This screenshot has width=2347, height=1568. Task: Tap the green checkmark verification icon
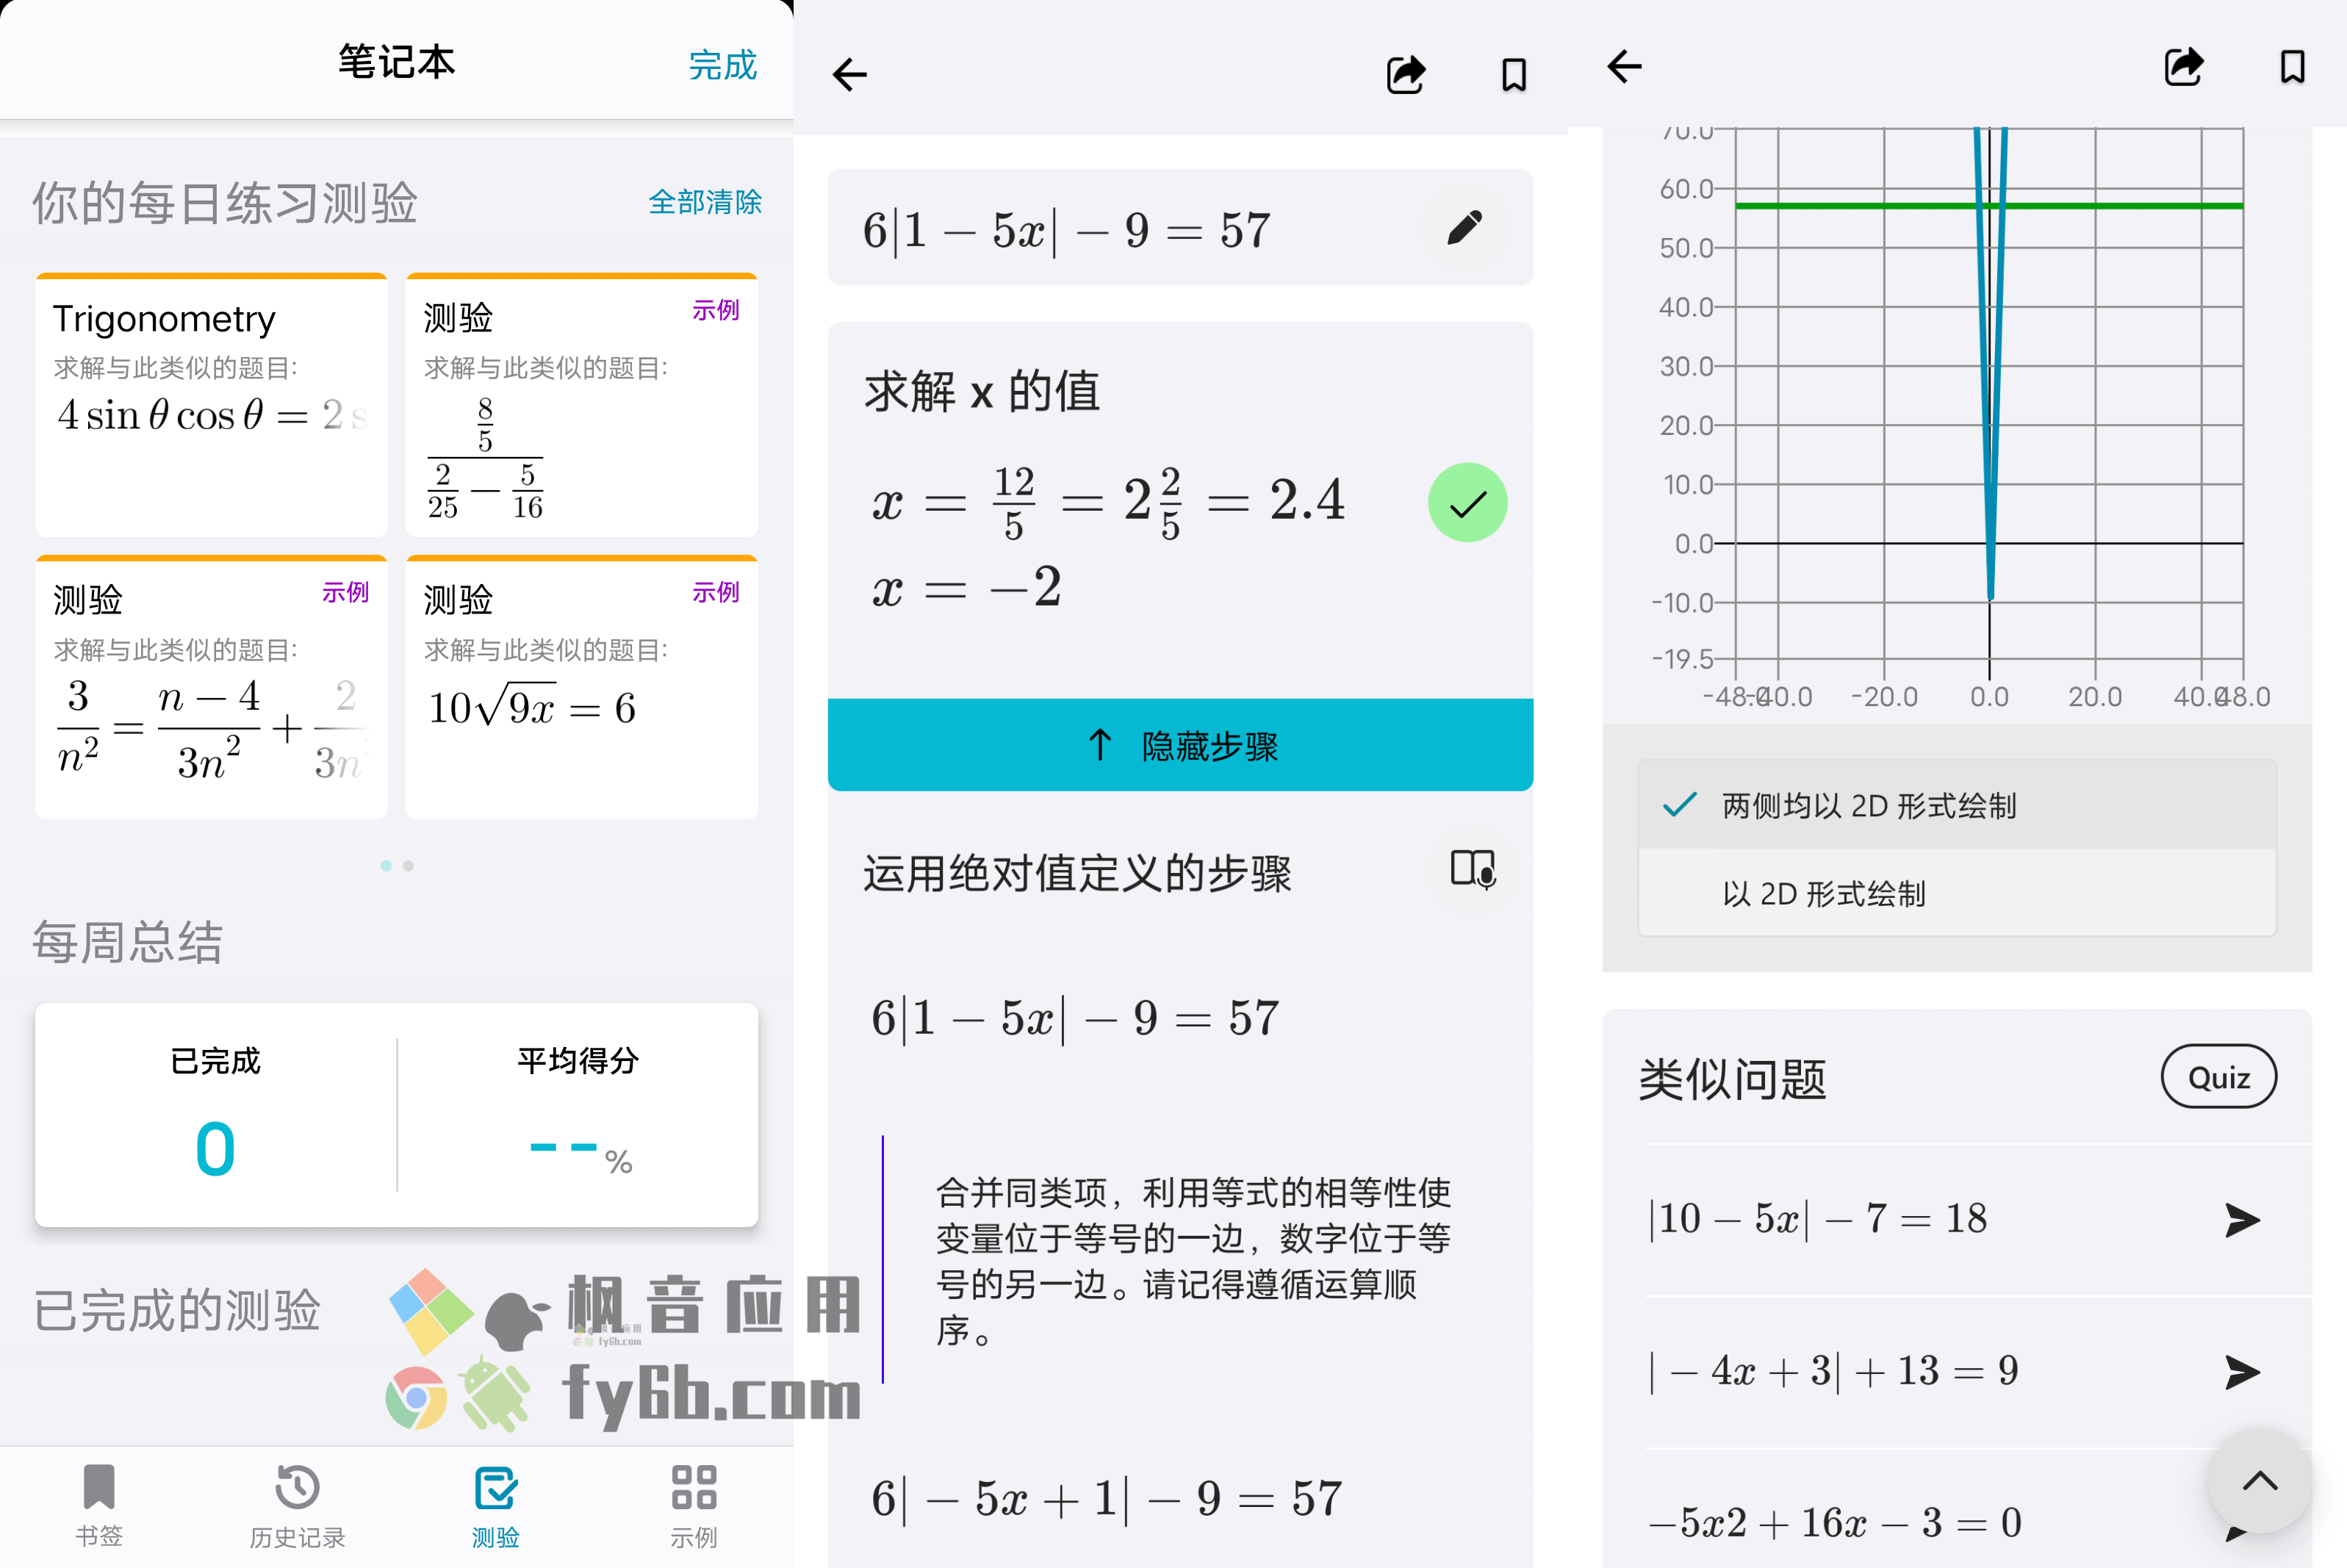click(1467, 503)
